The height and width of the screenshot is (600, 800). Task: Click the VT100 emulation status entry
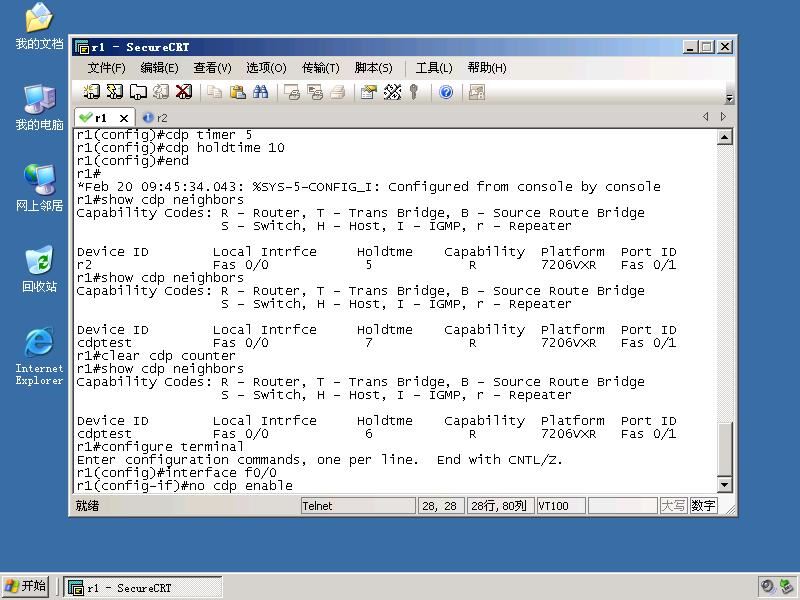561,506
